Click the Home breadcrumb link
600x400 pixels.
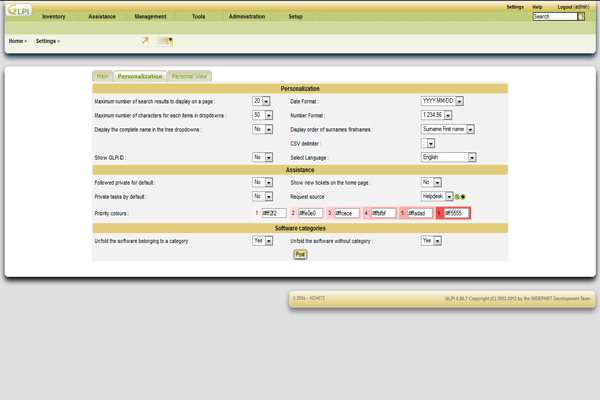pos(16,41)
